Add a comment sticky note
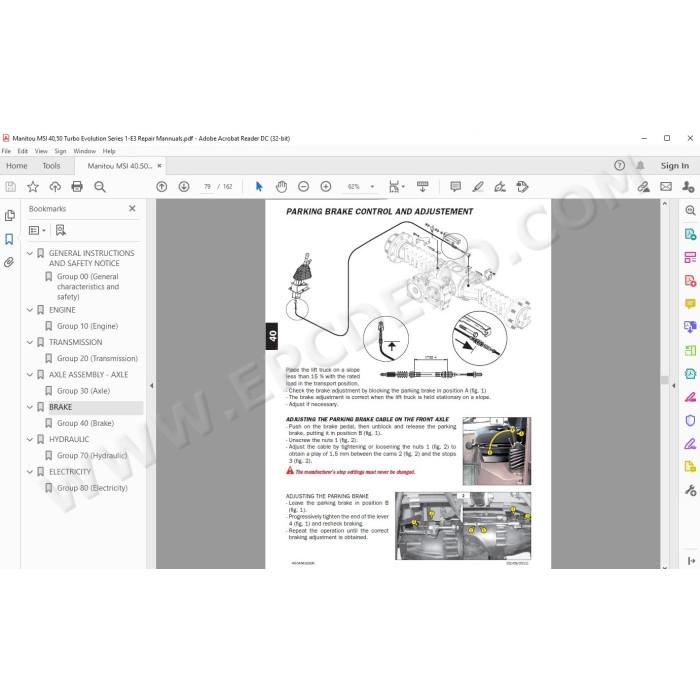The image size is (700, 700). pos(455,187)
